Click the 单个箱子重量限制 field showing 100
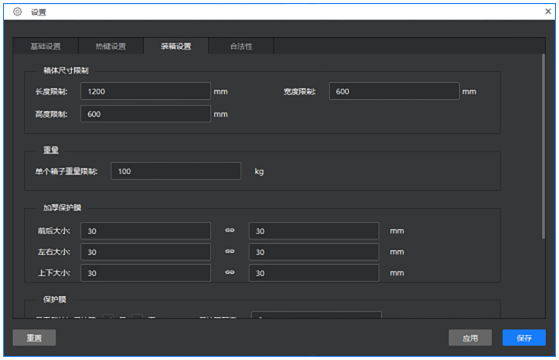Viewport: 559px width, 360px height. [176, 171]
